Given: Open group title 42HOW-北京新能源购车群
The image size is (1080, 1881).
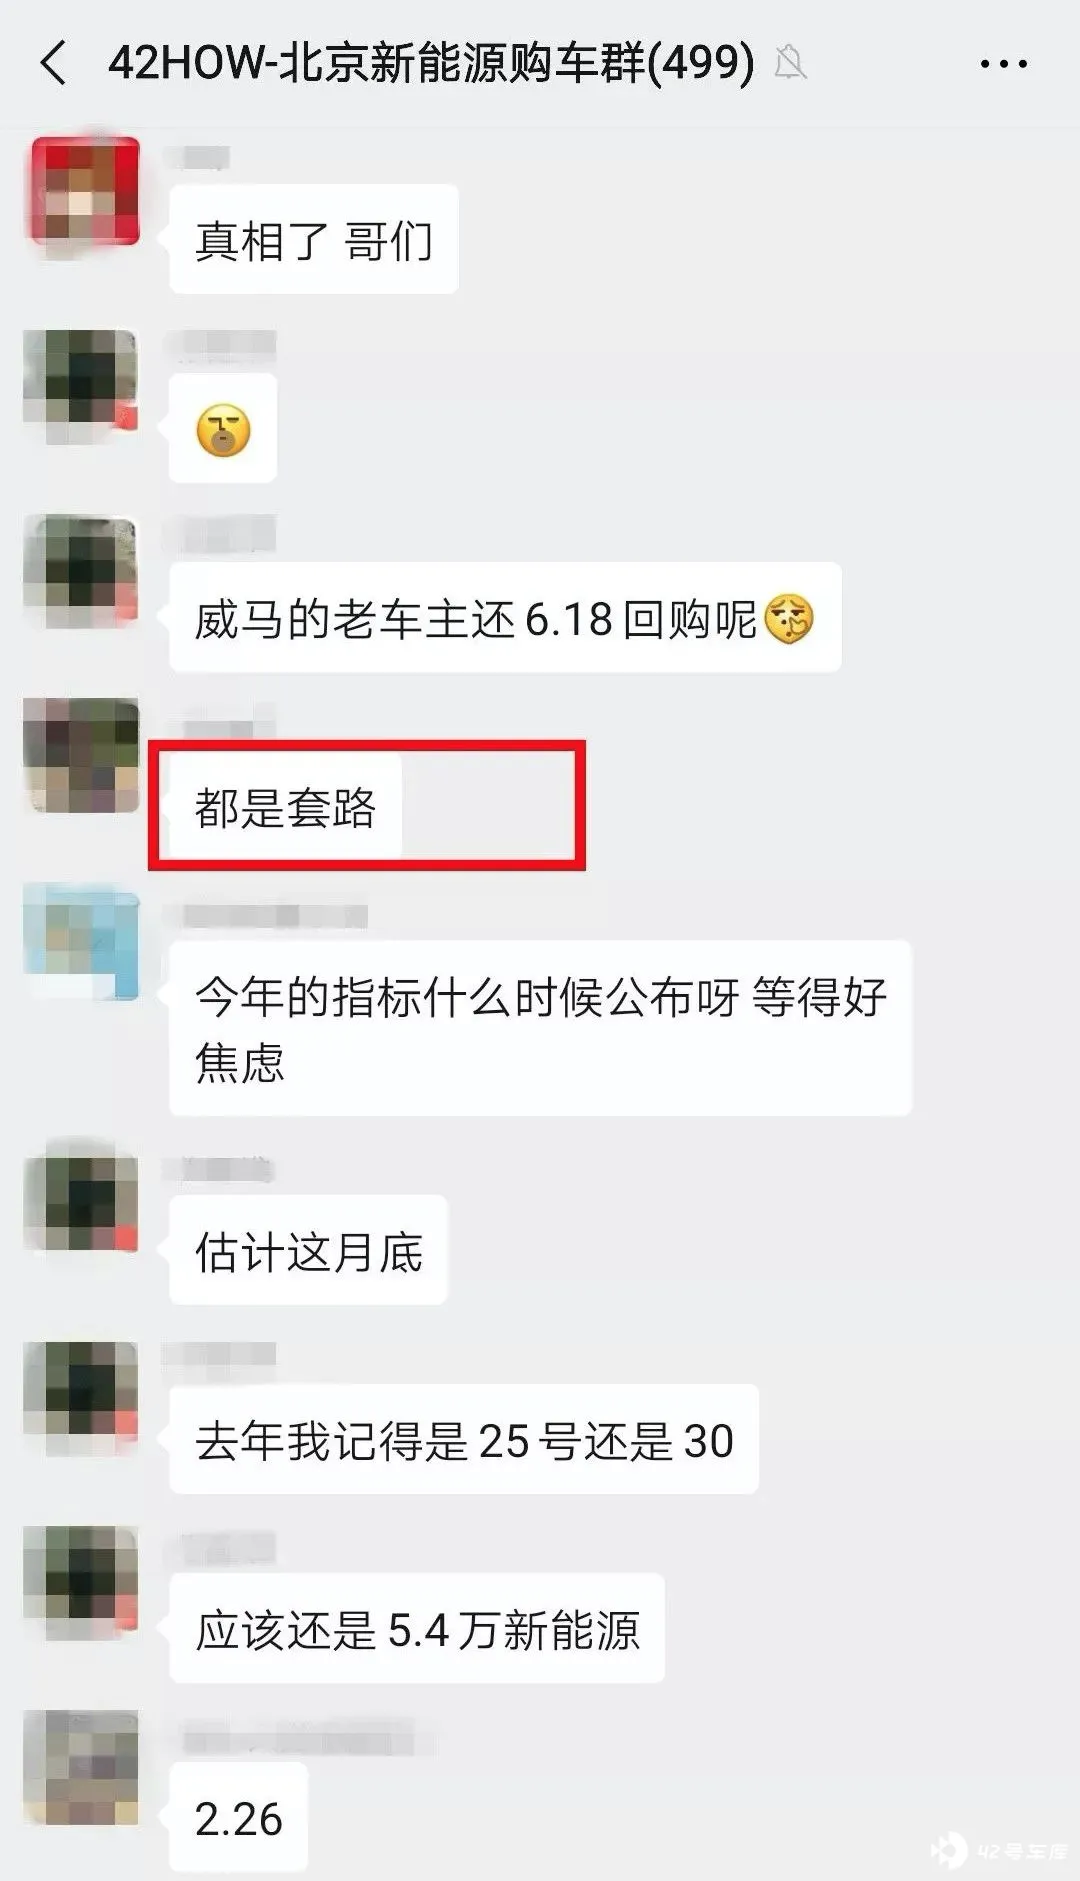Looking at the screenshot, I should (431, 63).
